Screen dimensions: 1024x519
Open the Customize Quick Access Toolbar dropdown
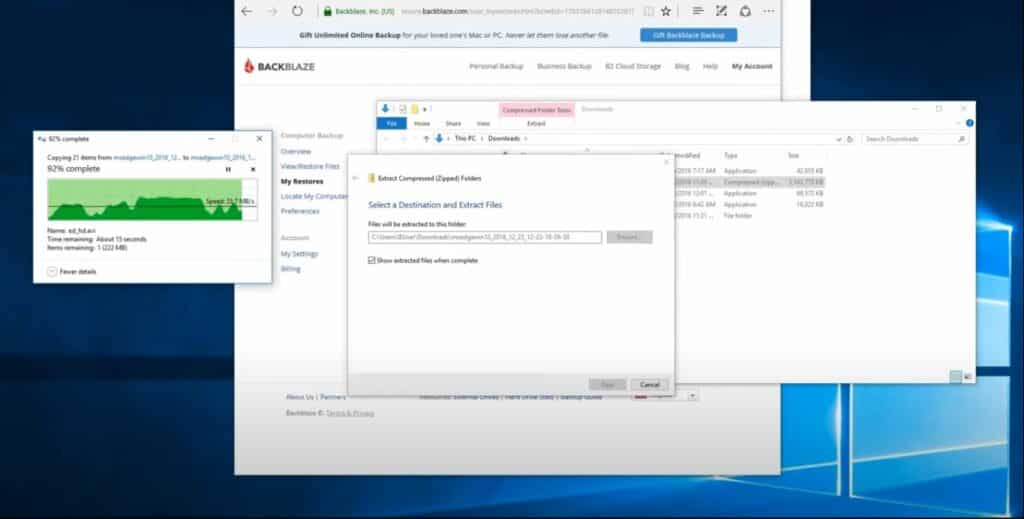coord(424,110)
